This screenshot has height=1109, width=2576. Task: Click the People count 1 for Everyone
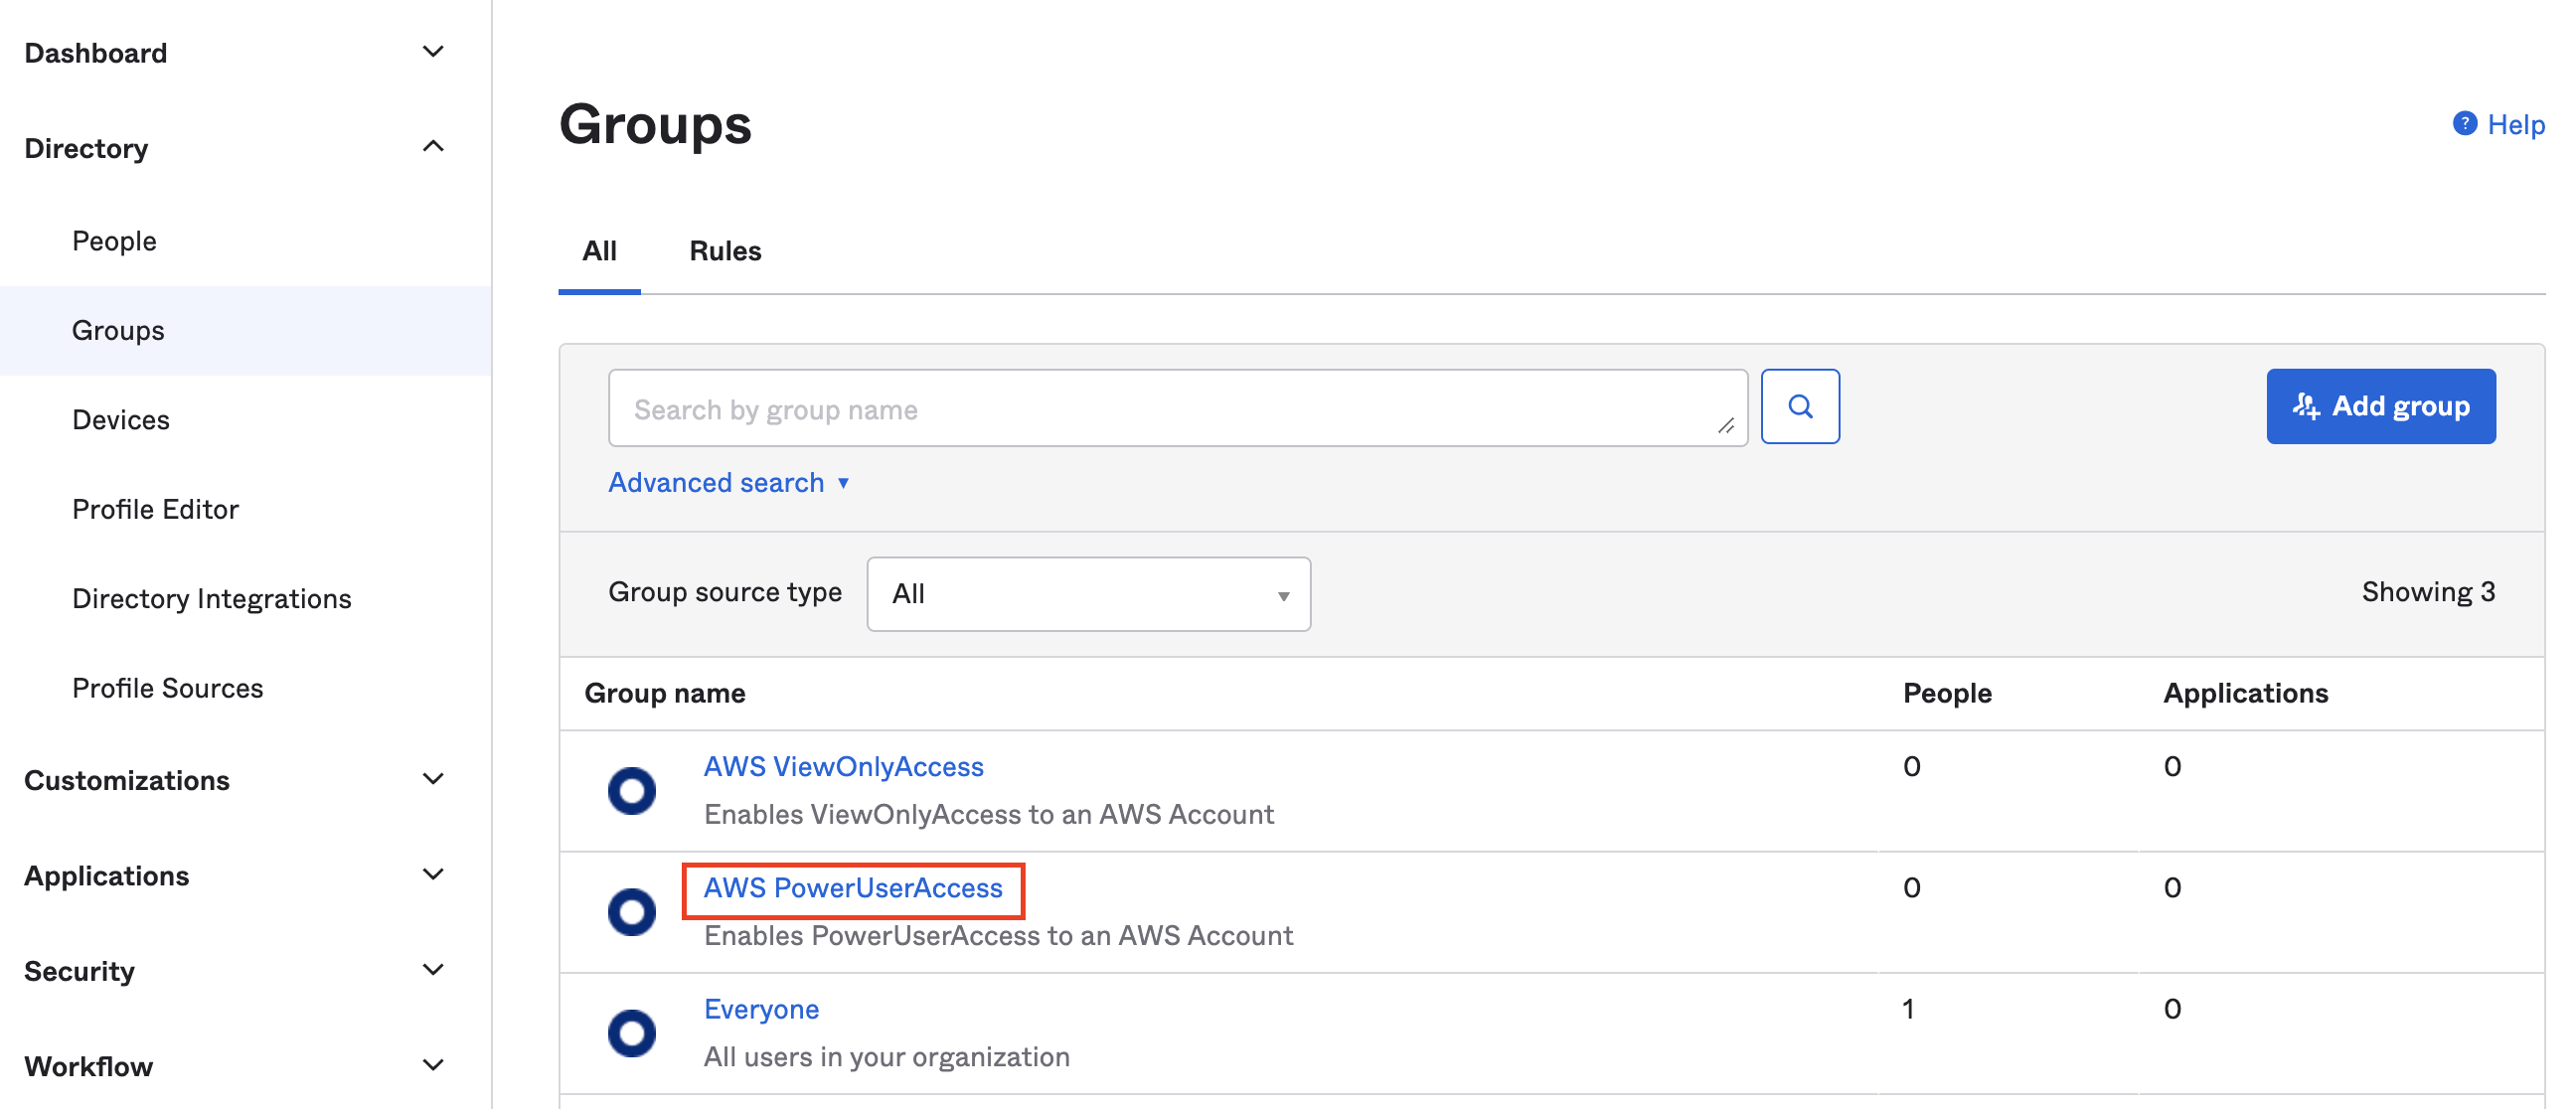[1907, 1009]
